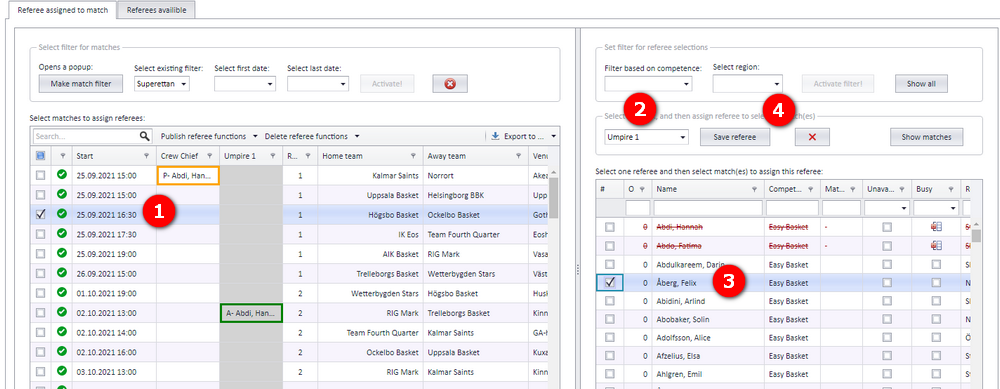Image resolution: width=1000 pixels, height=389 pixels.
Task: Click green status icon for Kalmar Saints match
Action: coord(62,175)
